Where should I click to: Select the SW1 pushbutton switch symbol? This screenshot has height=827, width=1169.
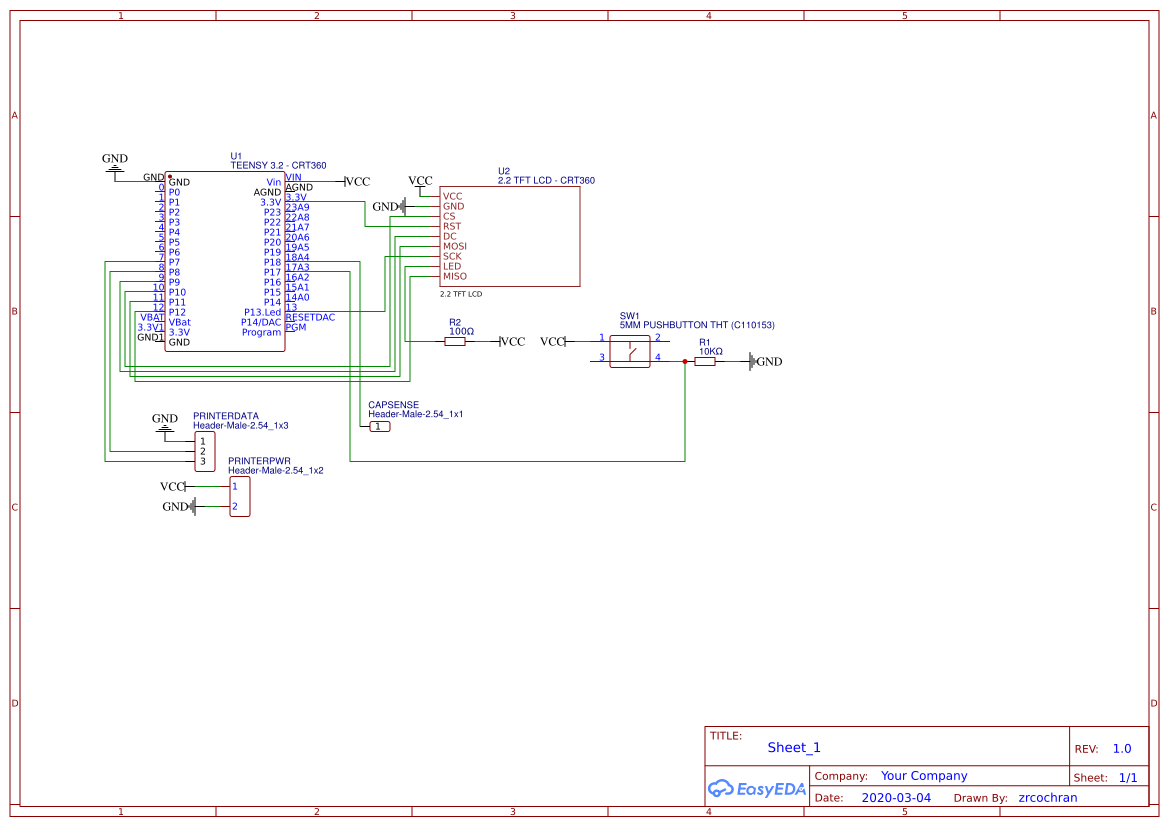630,352
